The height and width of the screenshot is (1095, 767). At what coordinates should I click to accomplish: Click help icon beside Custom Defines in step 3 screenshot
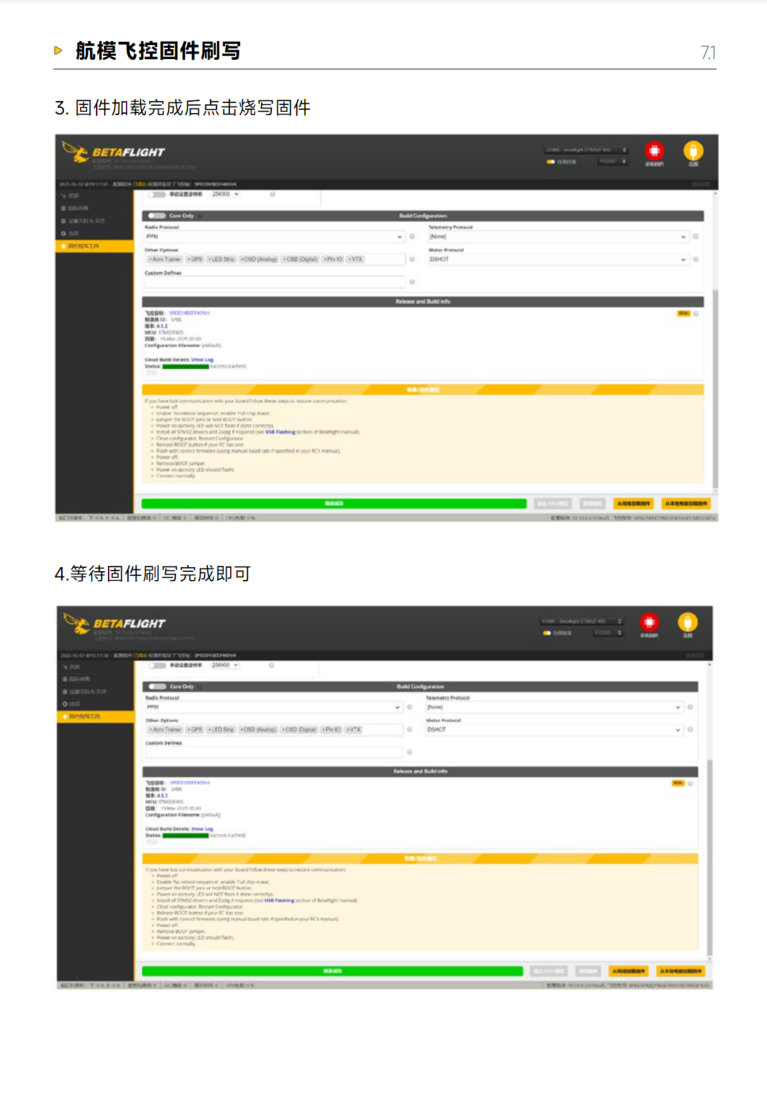[412, 282]
